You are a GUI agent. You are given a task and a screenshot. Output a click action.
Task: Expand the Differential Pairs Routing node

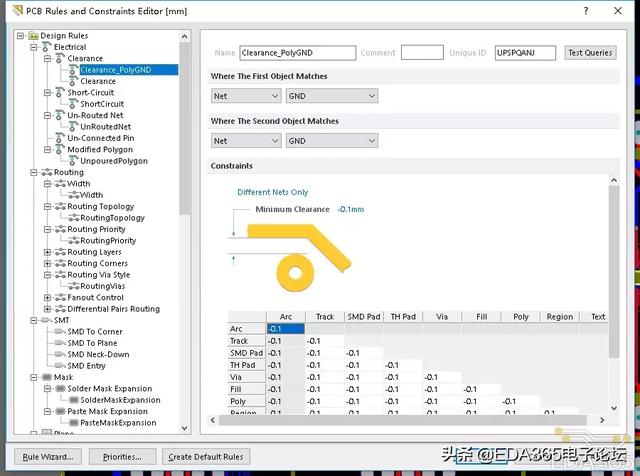(47, 309)
